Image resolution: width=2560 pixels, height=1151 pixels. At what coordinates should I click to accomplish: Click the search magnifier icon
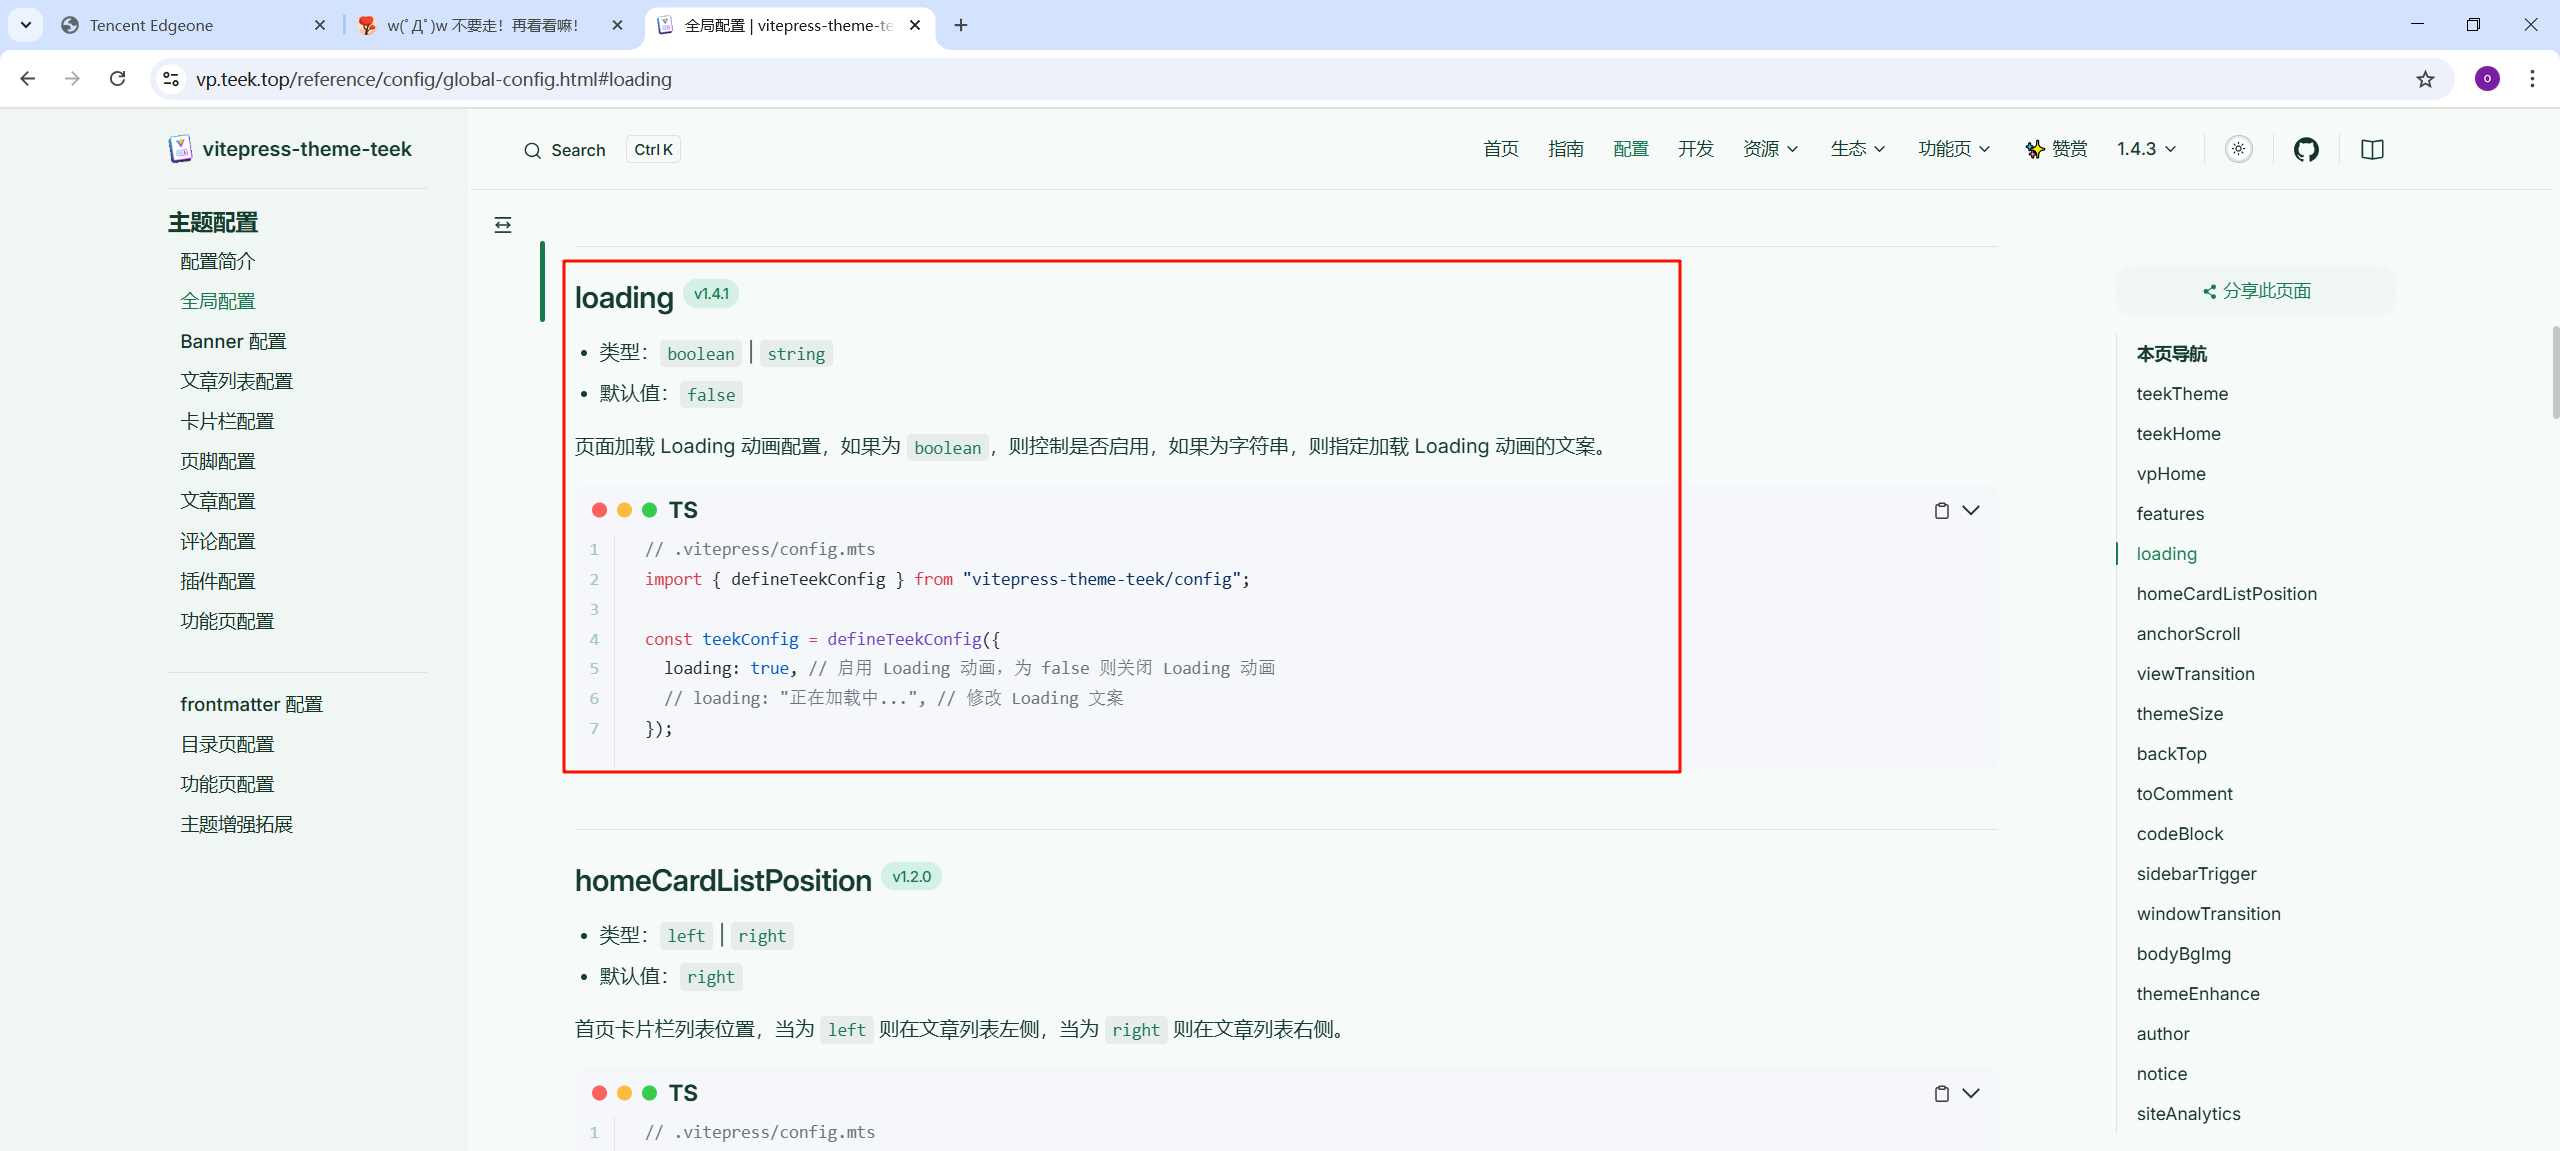[532, 150]
